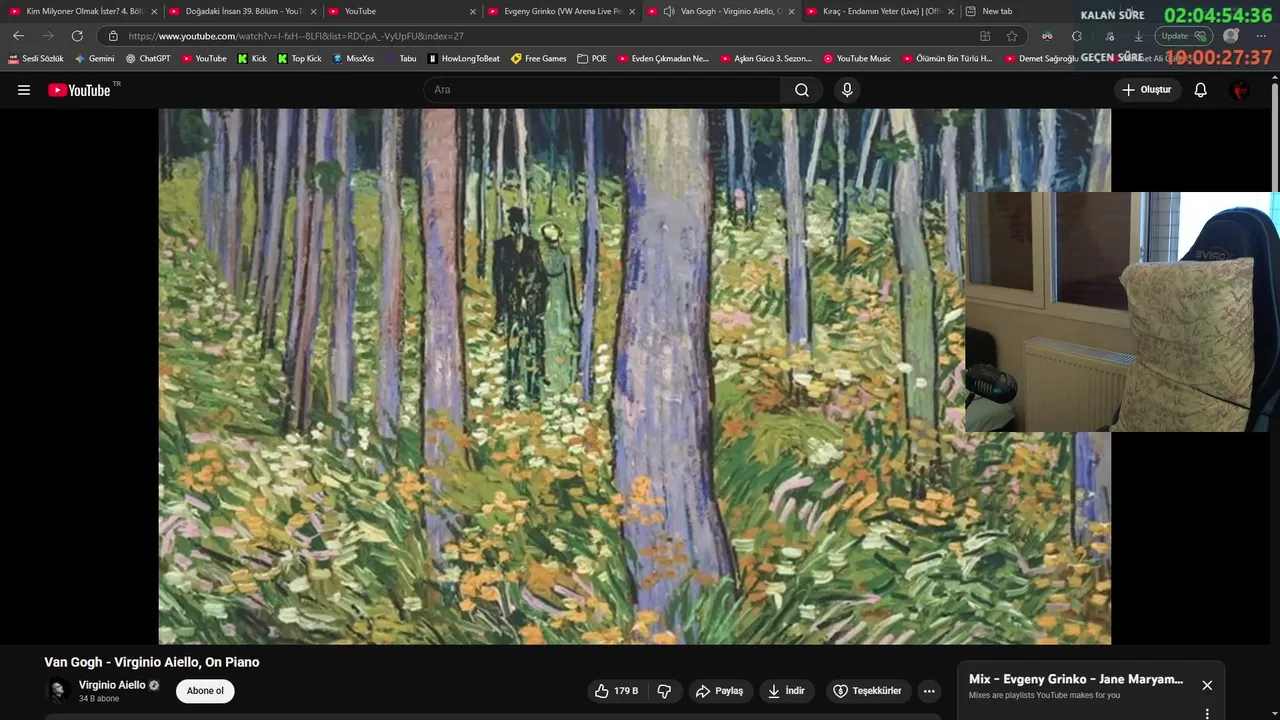
Task: Open more actions three-dot menu below video
Action: coord(929,691)
